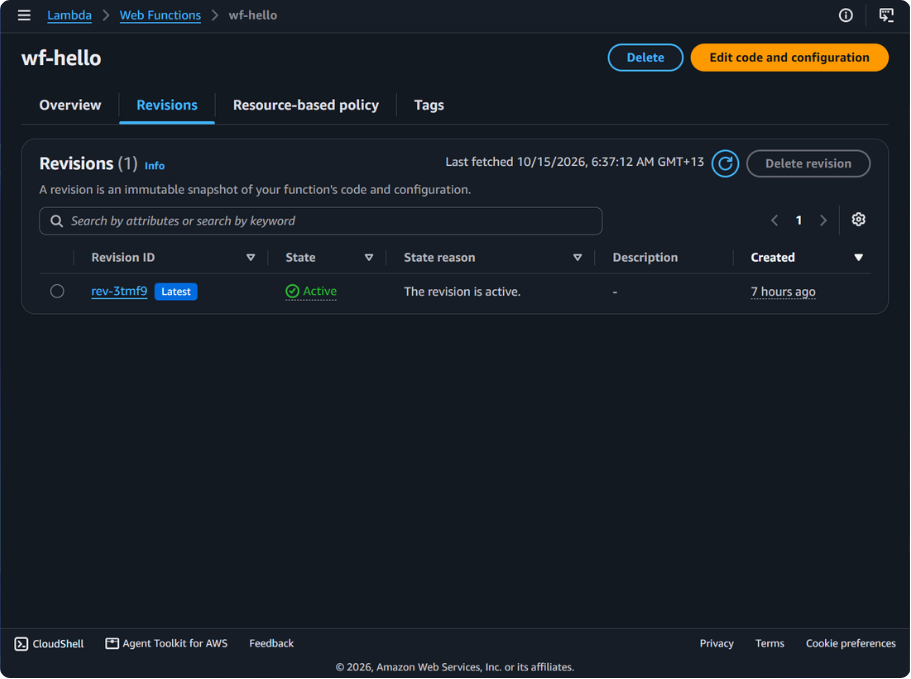Click the Last fetched timestamp text
The width and height of the screenshot is (911, 679).
pos(575,162)
